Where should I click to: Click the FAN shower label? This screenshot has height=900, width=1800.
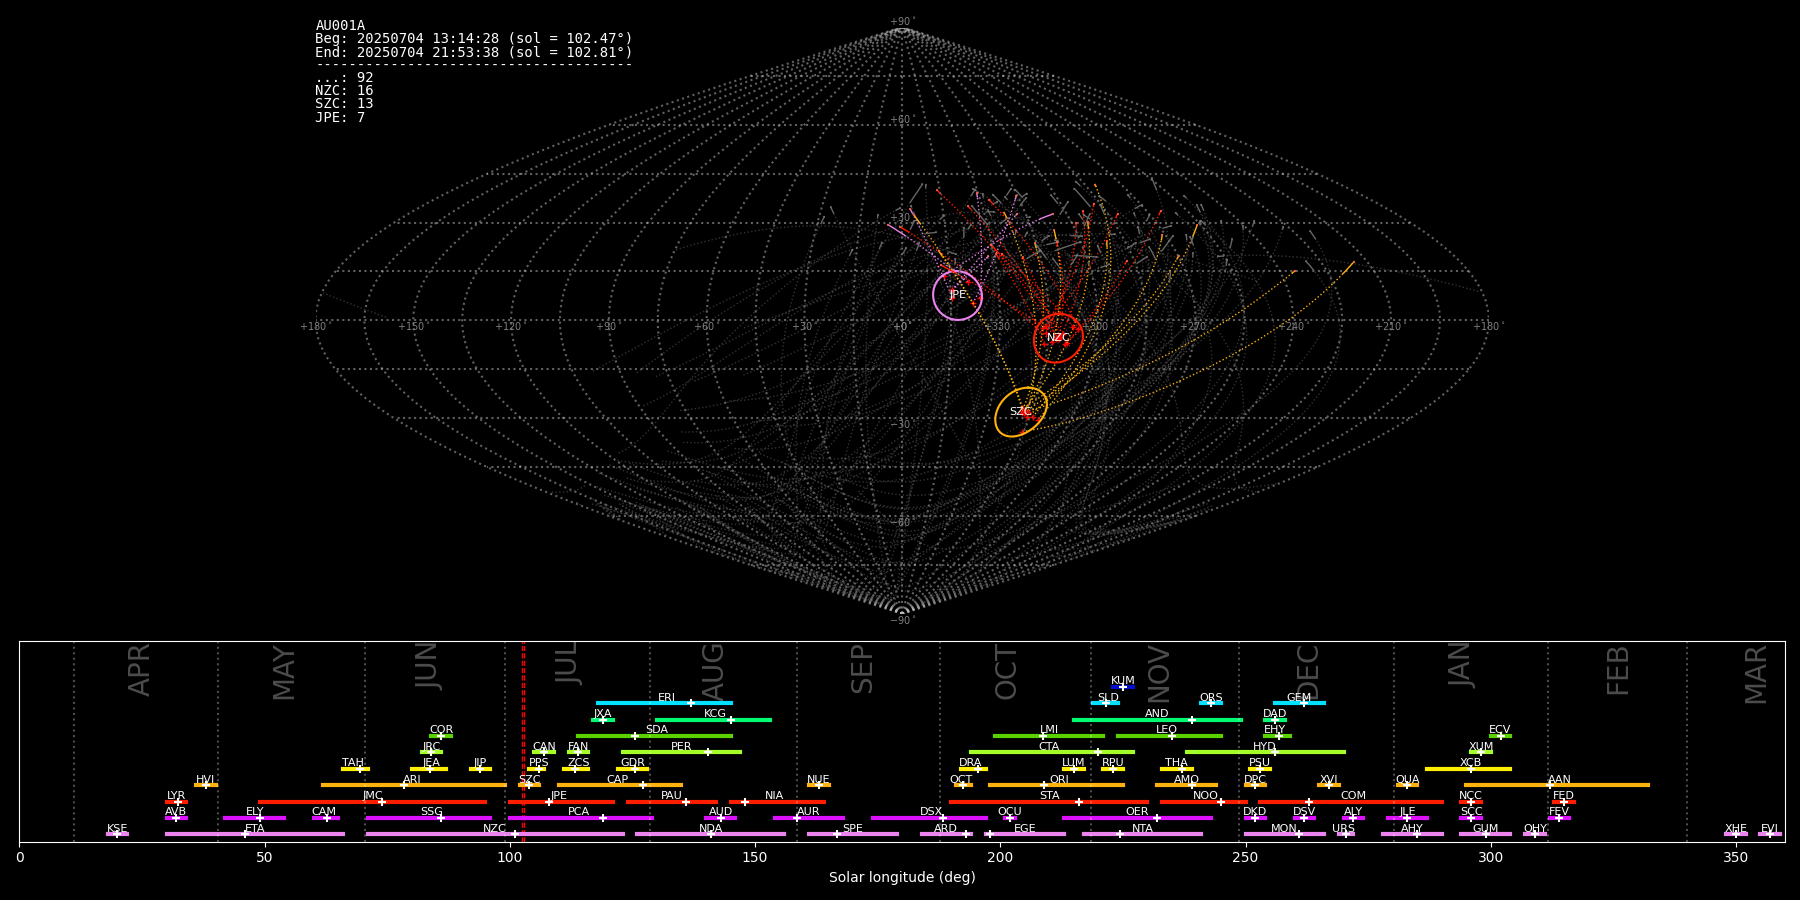pyautogui.click(x=578, y=747)
